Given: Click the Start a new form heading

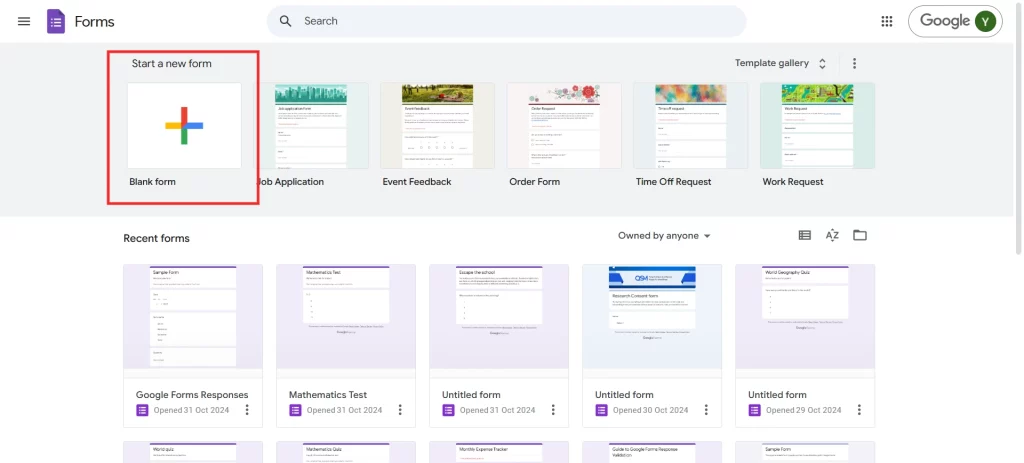Looking at the screenshot, I should click(172, 63).
